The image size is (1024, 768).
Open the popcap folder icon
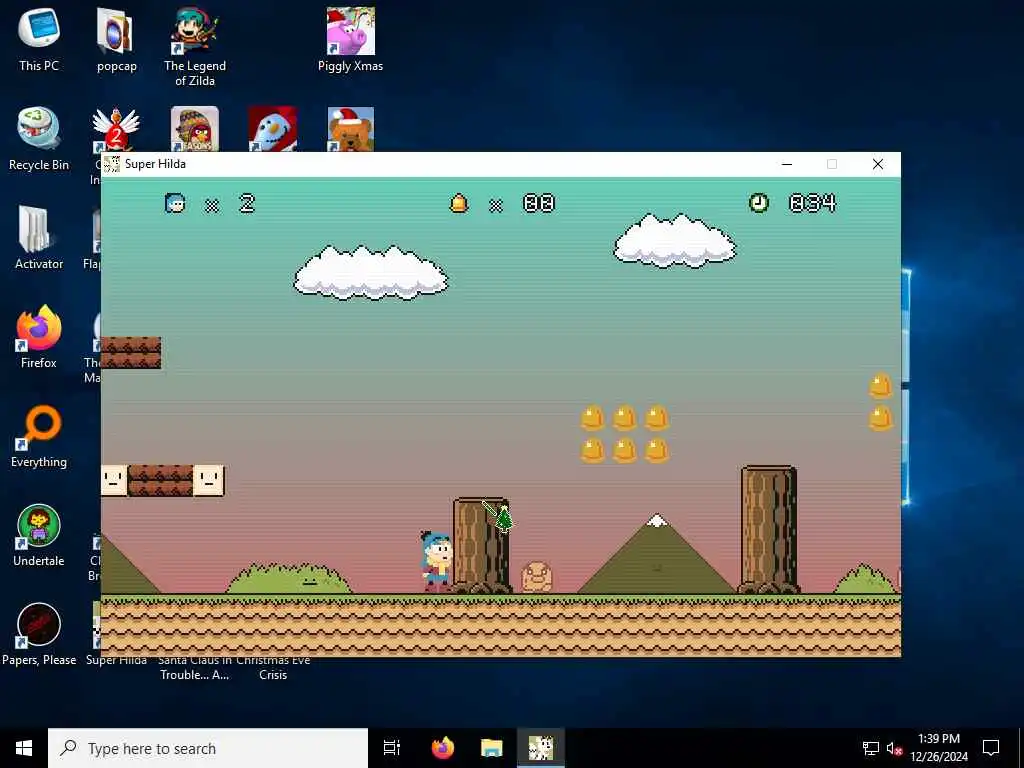pos(116,40)
